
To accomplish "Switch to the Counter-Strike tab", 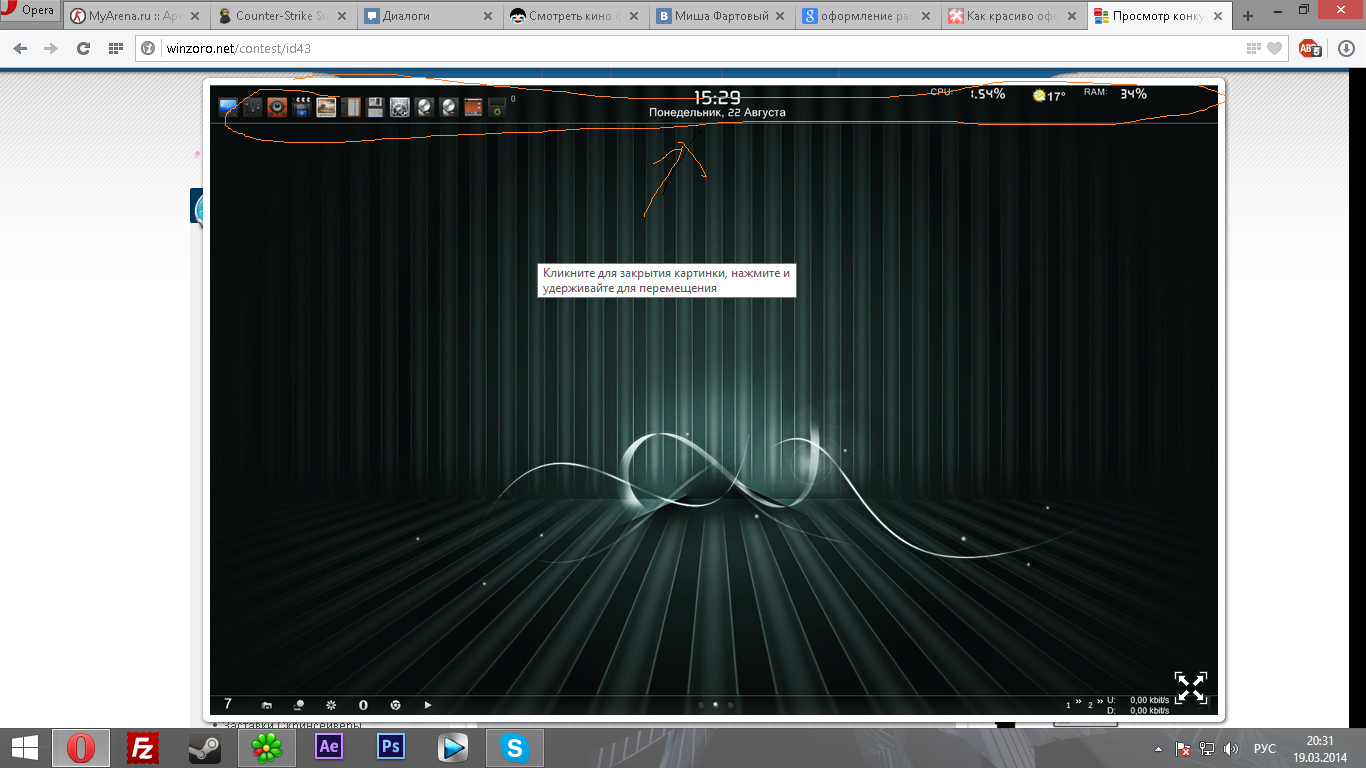I will pos(283,16).
